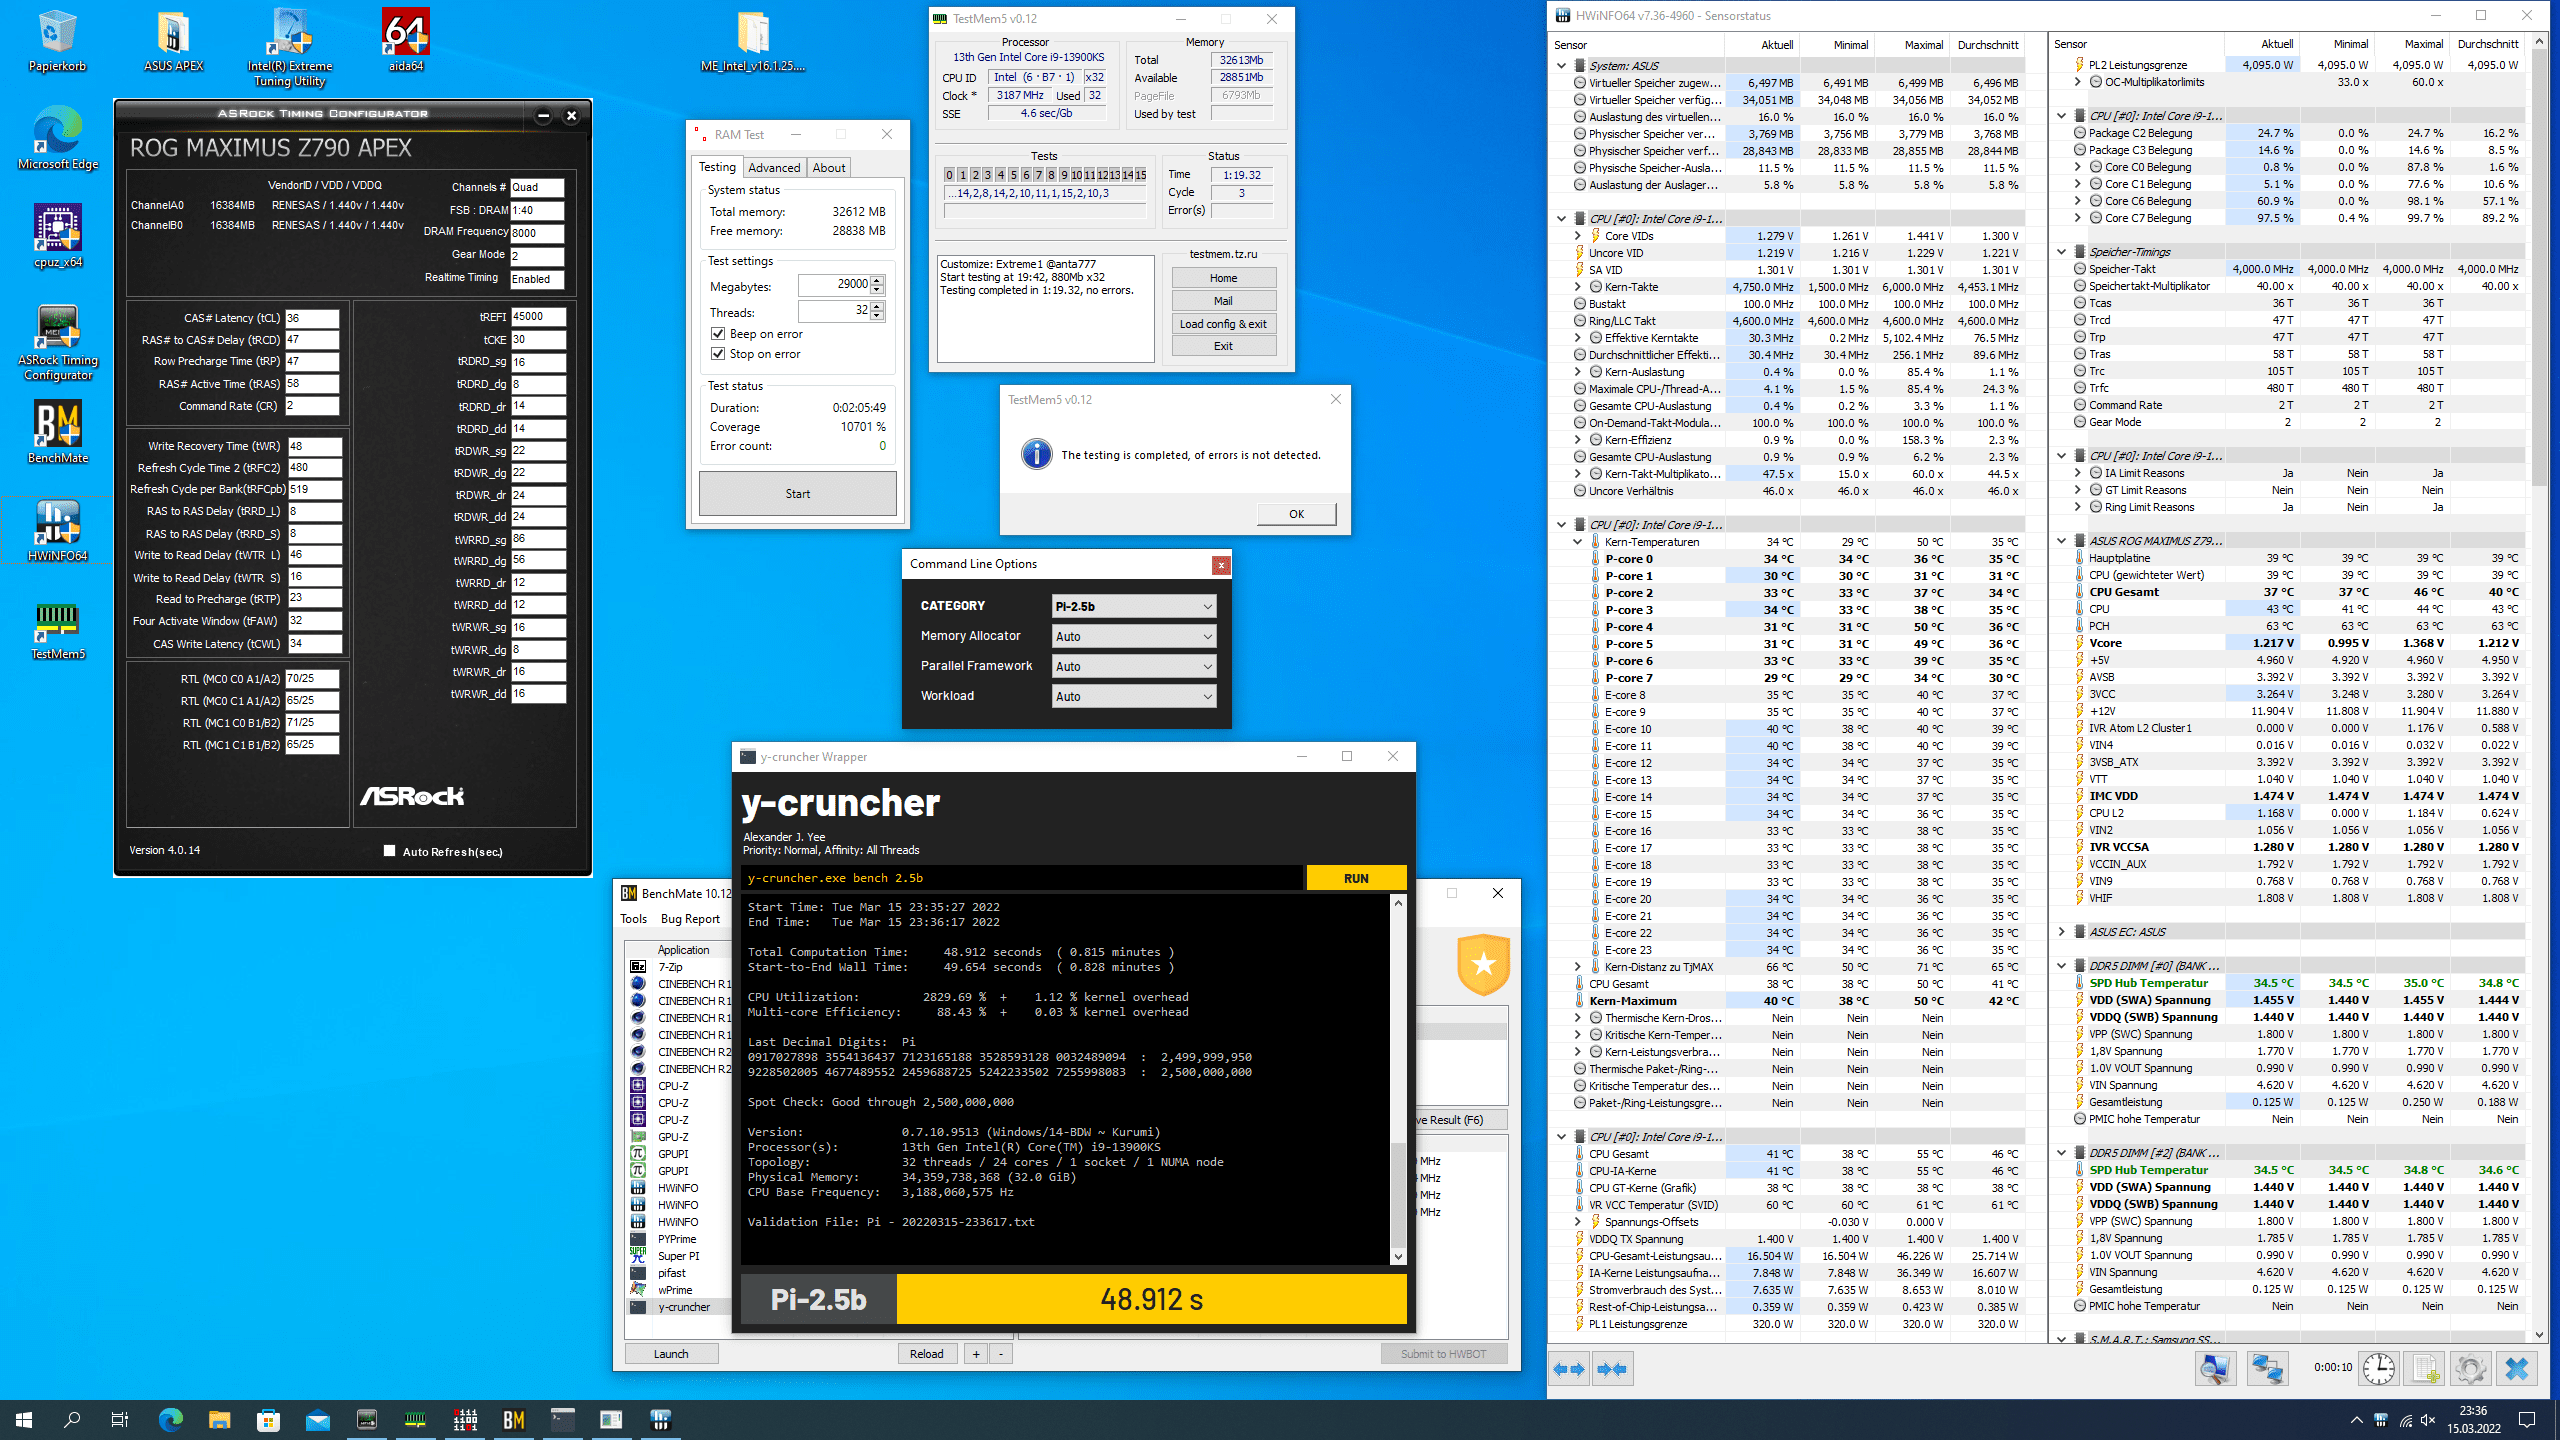This screenshot has width=2560, height=1440.
Task: Select TestMem5 desktop icon
Action: click(x=57, y=630)
